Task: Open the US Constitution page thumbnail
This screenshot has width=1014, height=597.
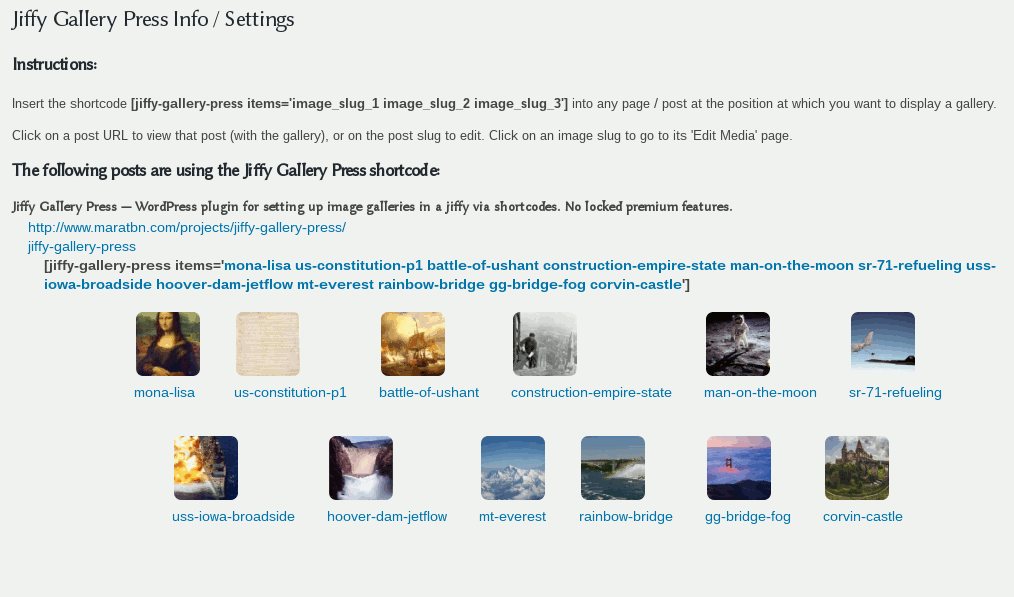Action: pos(268,344)
